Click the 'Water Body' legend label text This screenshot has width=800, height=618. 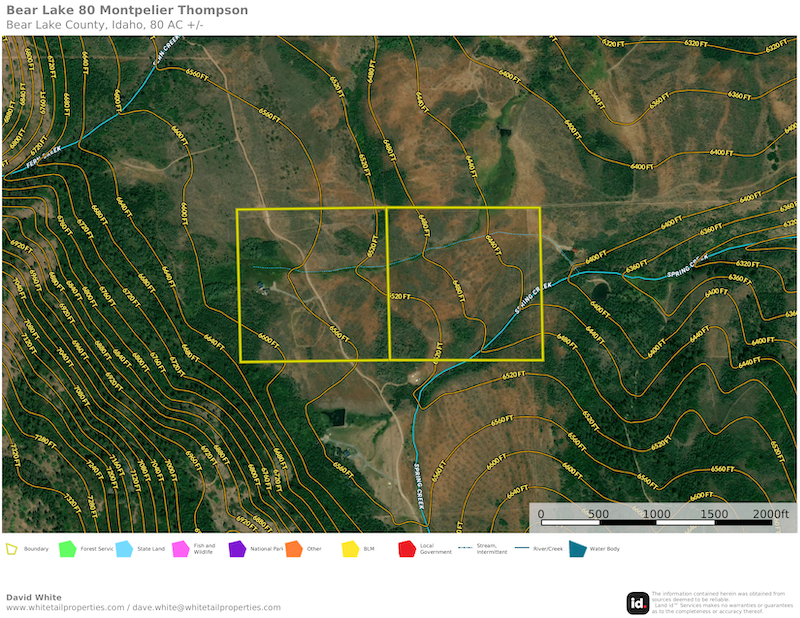pos(605,549)
